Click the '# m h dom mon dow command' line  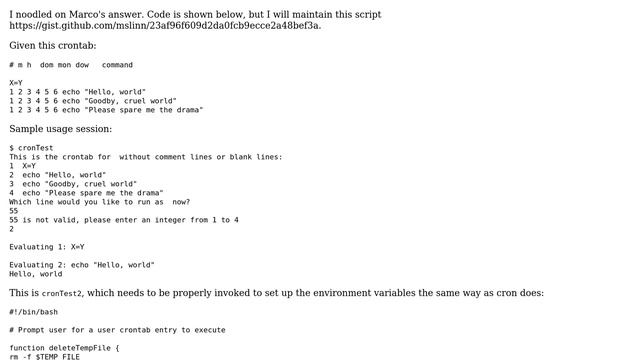click(x=71, y=65)
